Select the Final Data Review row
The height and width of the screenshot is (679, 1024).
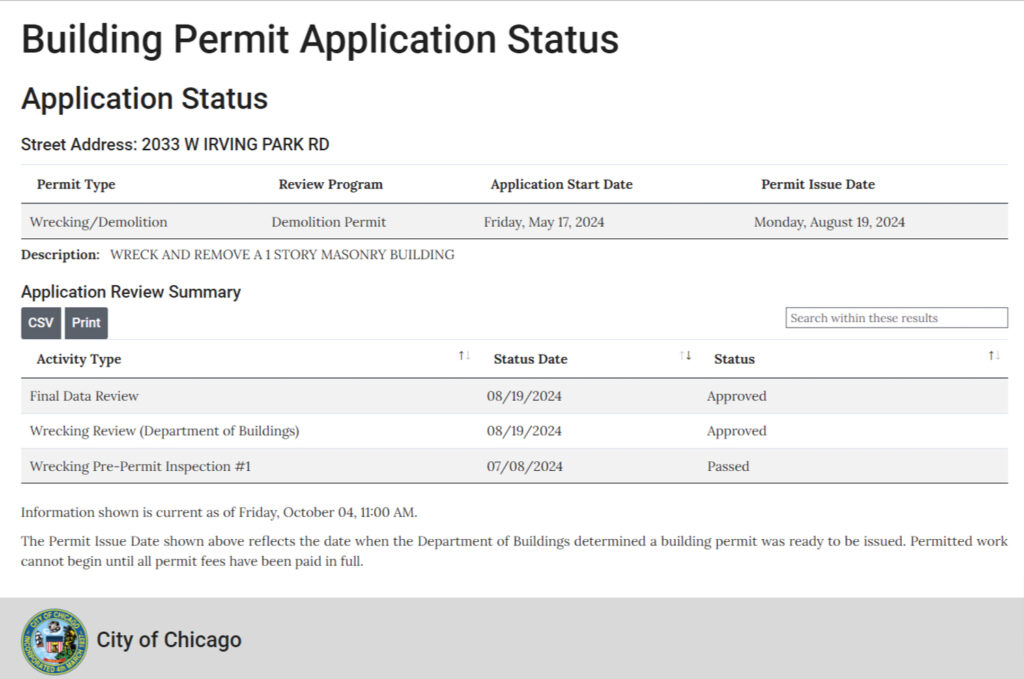82,396
